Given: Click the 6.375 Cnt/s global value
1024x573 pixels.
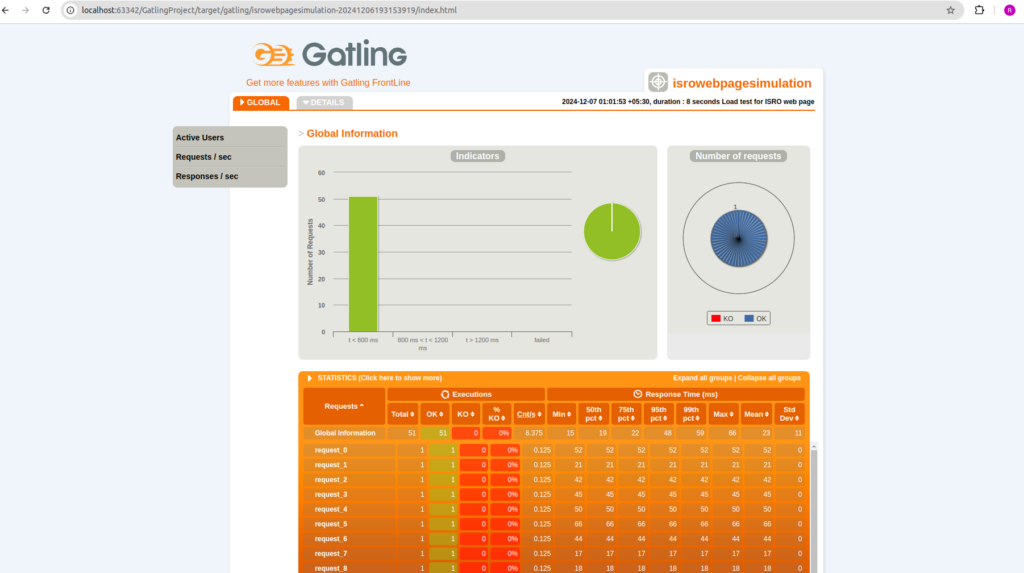Looking at the screenshot, I should pyautogui.click(x=534, y=433).
